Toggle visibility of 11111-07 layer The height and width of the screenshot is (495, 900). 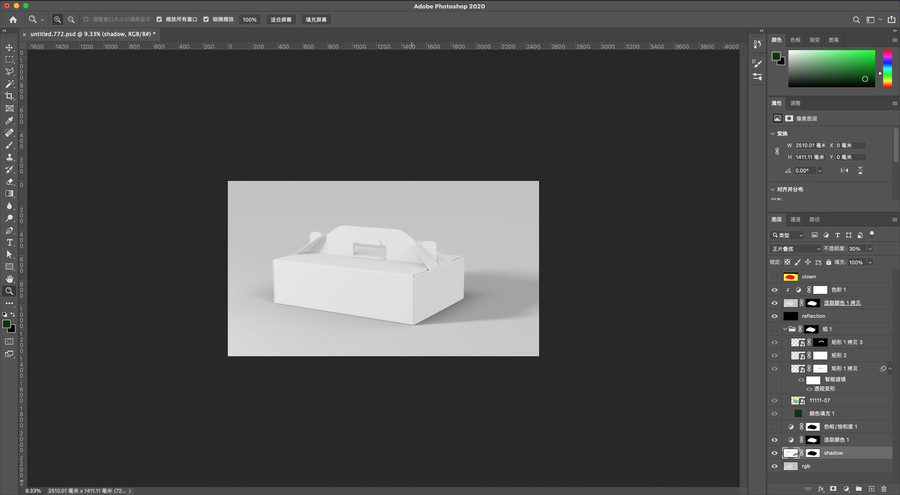point(774,401)
